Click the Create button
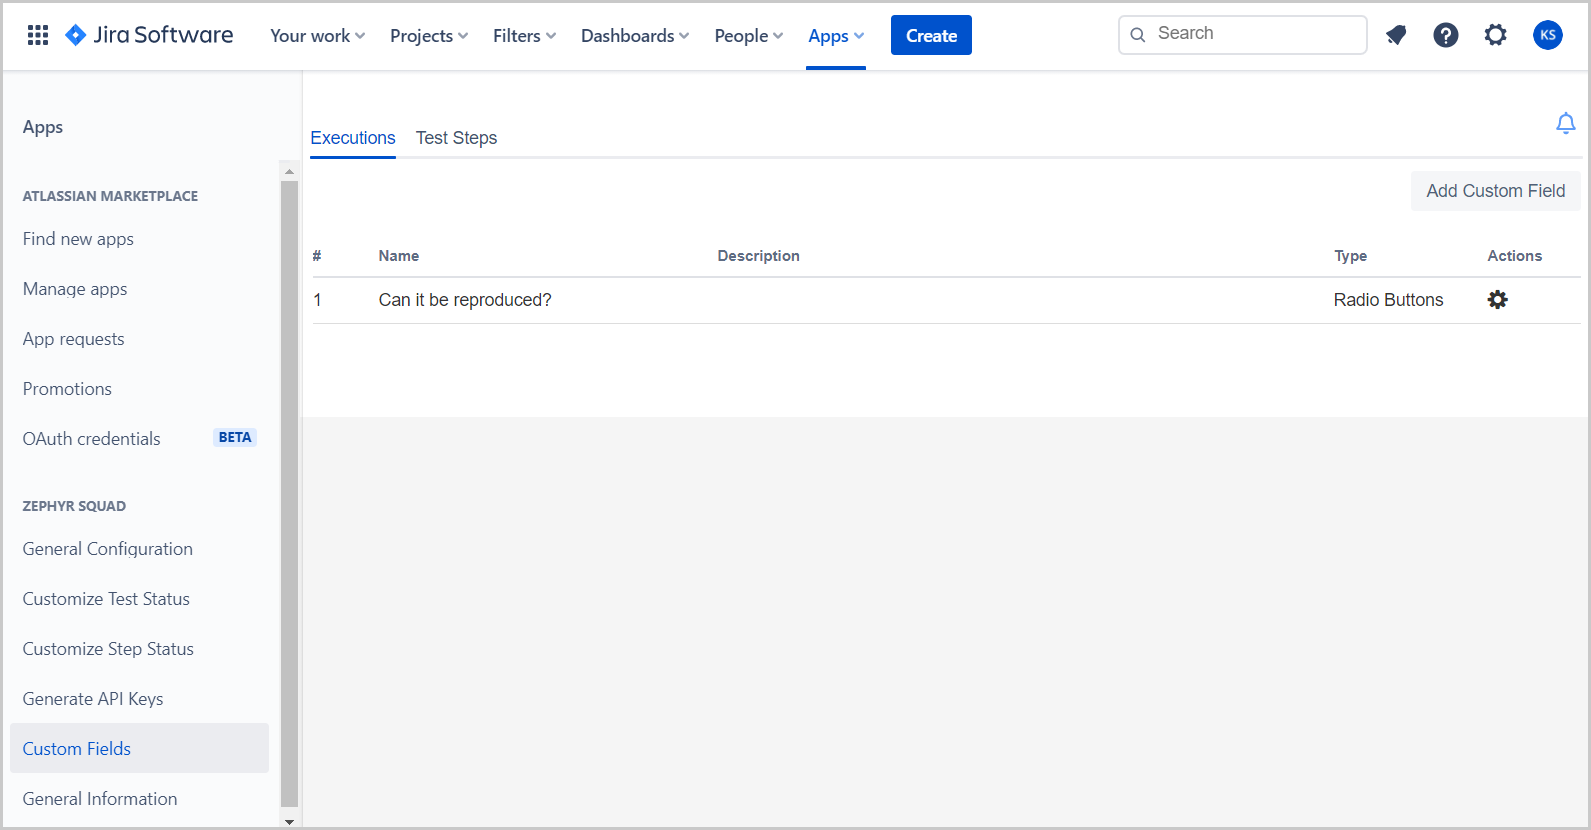This screenshot has height=830, width=1591. point(931,36)
